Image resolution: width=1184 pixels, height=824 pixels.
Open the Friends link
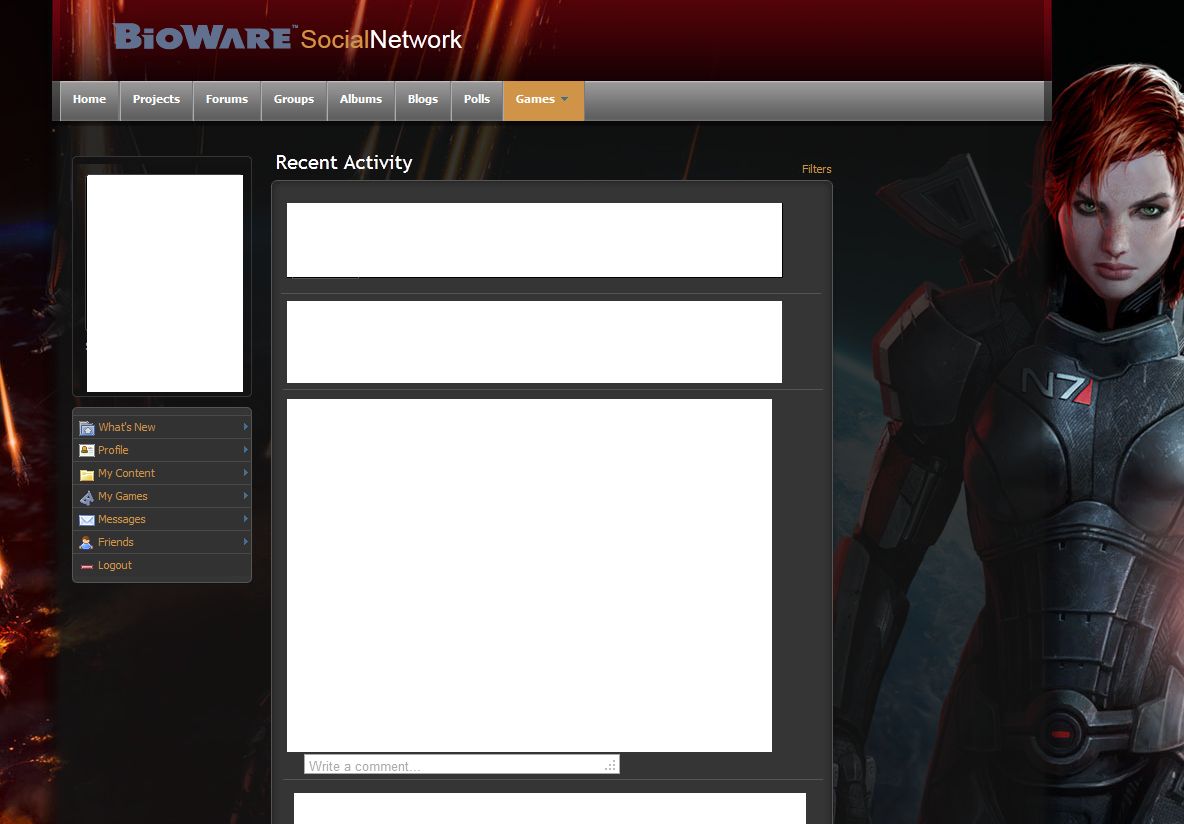(116, 542)
